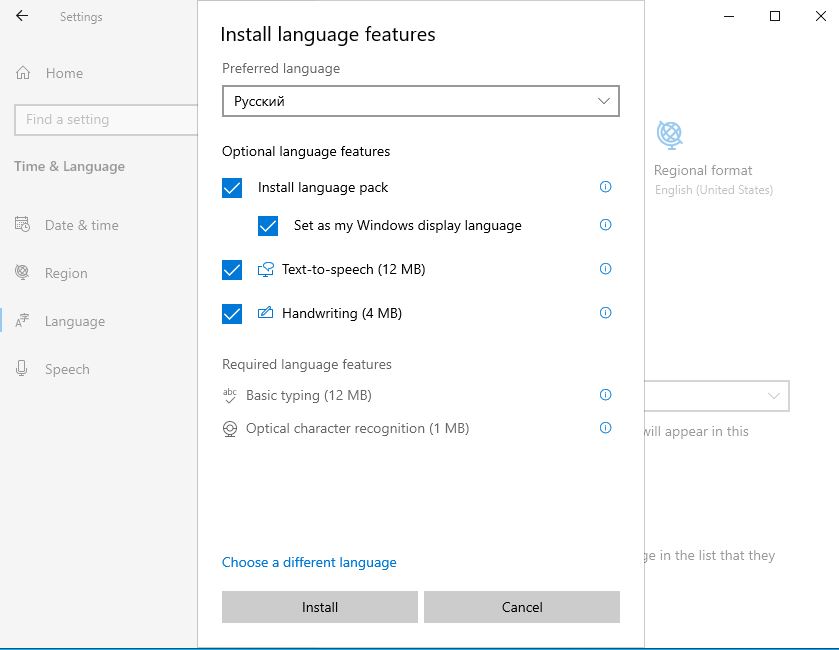The image size is (839, 650).
Task: Click the Region globe icon in sidebar
Action: point(22,272)
